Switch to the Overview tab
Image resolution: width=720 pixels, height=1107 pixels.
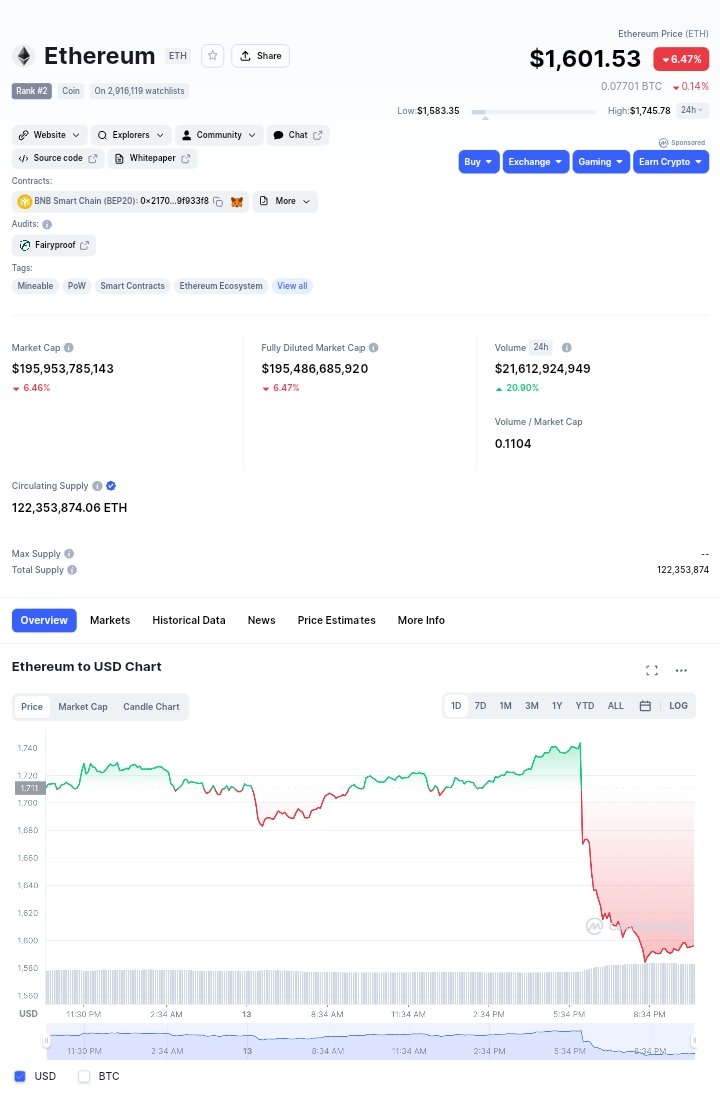click(x=44, y=621)
